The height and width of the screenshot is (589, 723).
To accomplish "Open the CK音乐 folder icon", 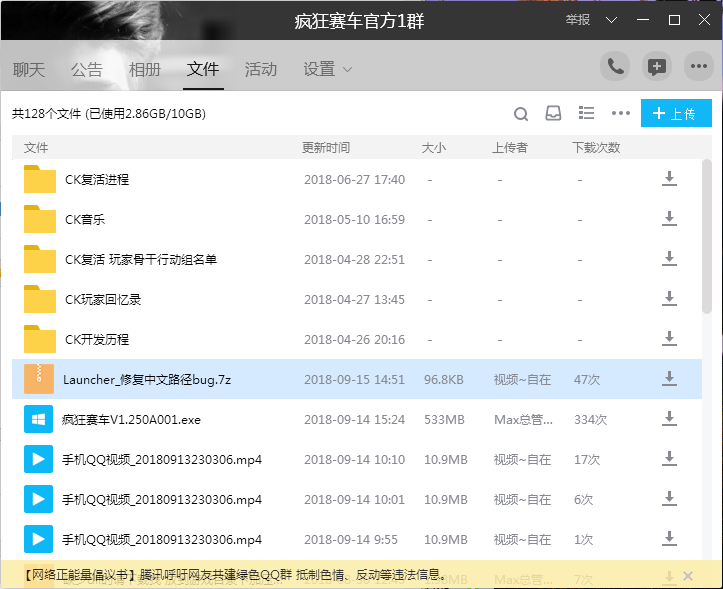I will click(x=40, y=219).
